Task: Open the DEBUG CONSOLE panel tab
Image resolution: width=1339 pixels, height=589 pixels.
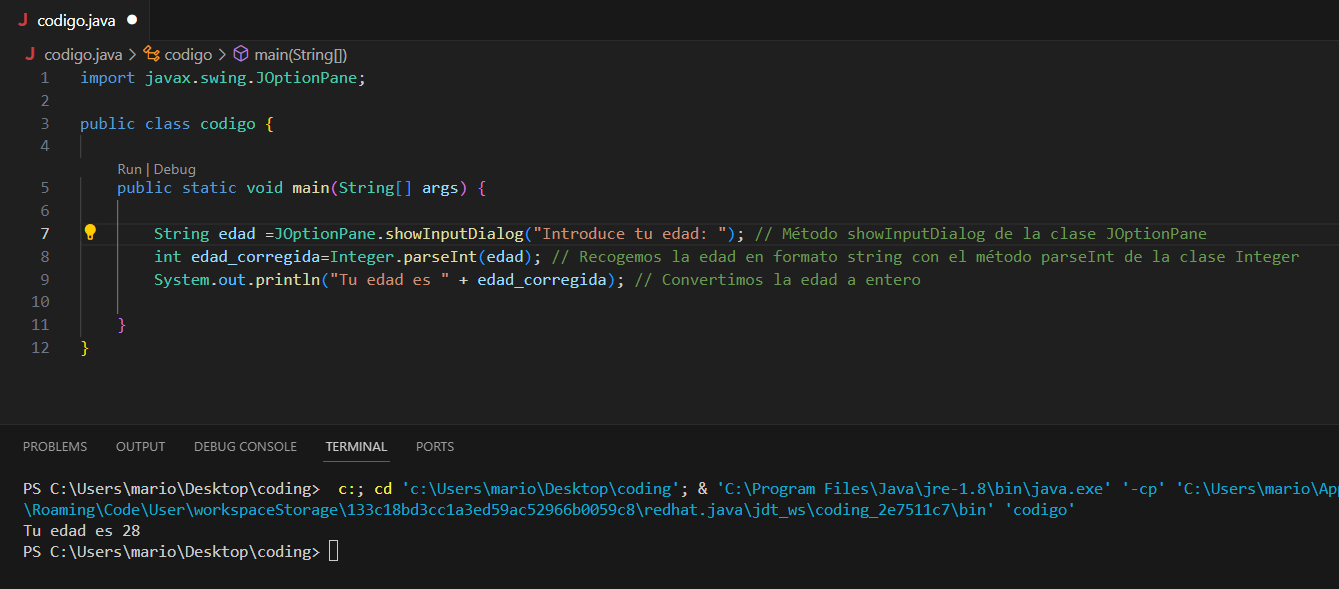Action: (x=245, y=447)
